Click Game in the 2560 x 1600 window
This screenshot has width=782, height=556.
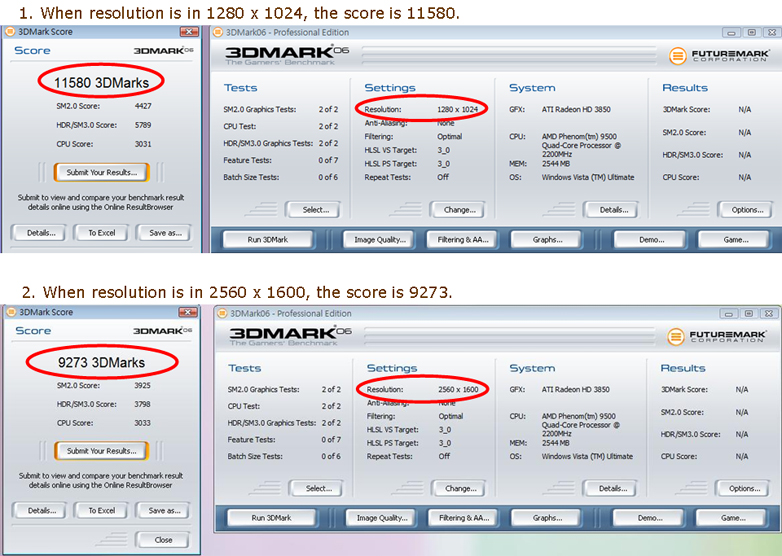[732, 518]
